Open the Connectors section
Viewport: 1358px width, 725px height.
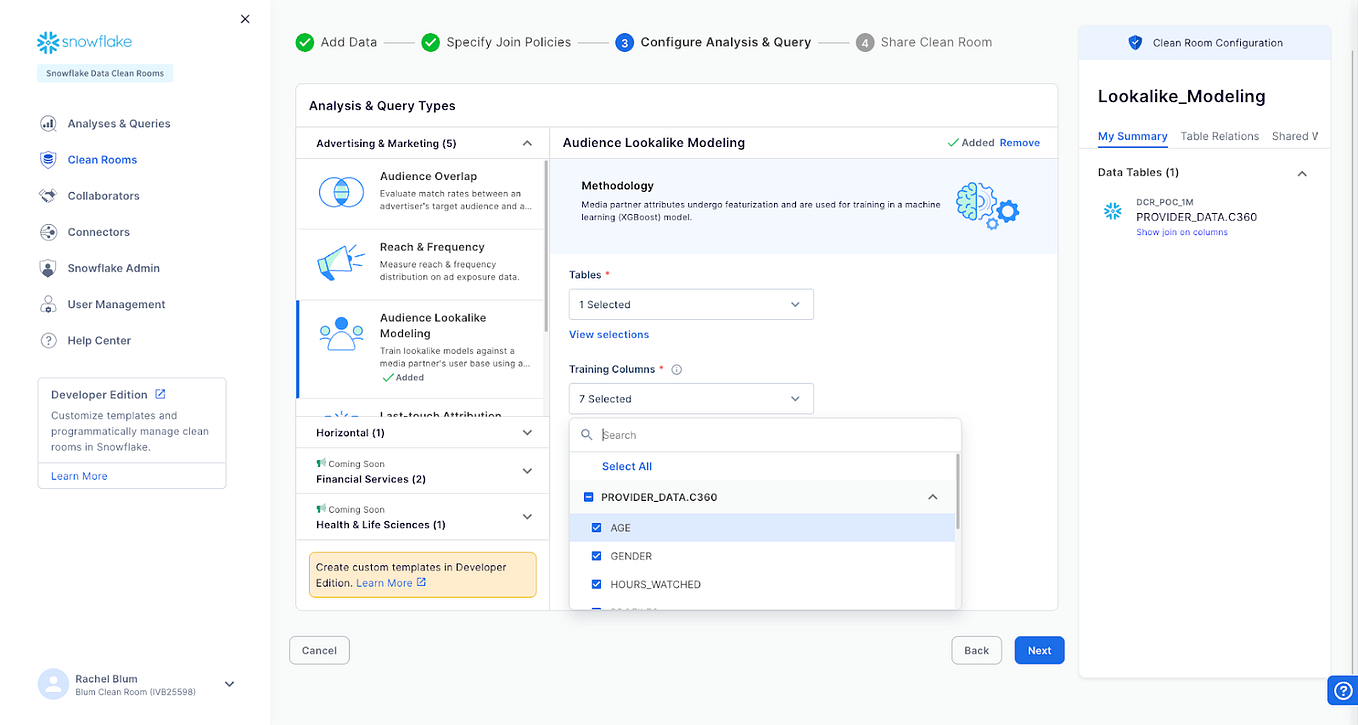[99, 231]
